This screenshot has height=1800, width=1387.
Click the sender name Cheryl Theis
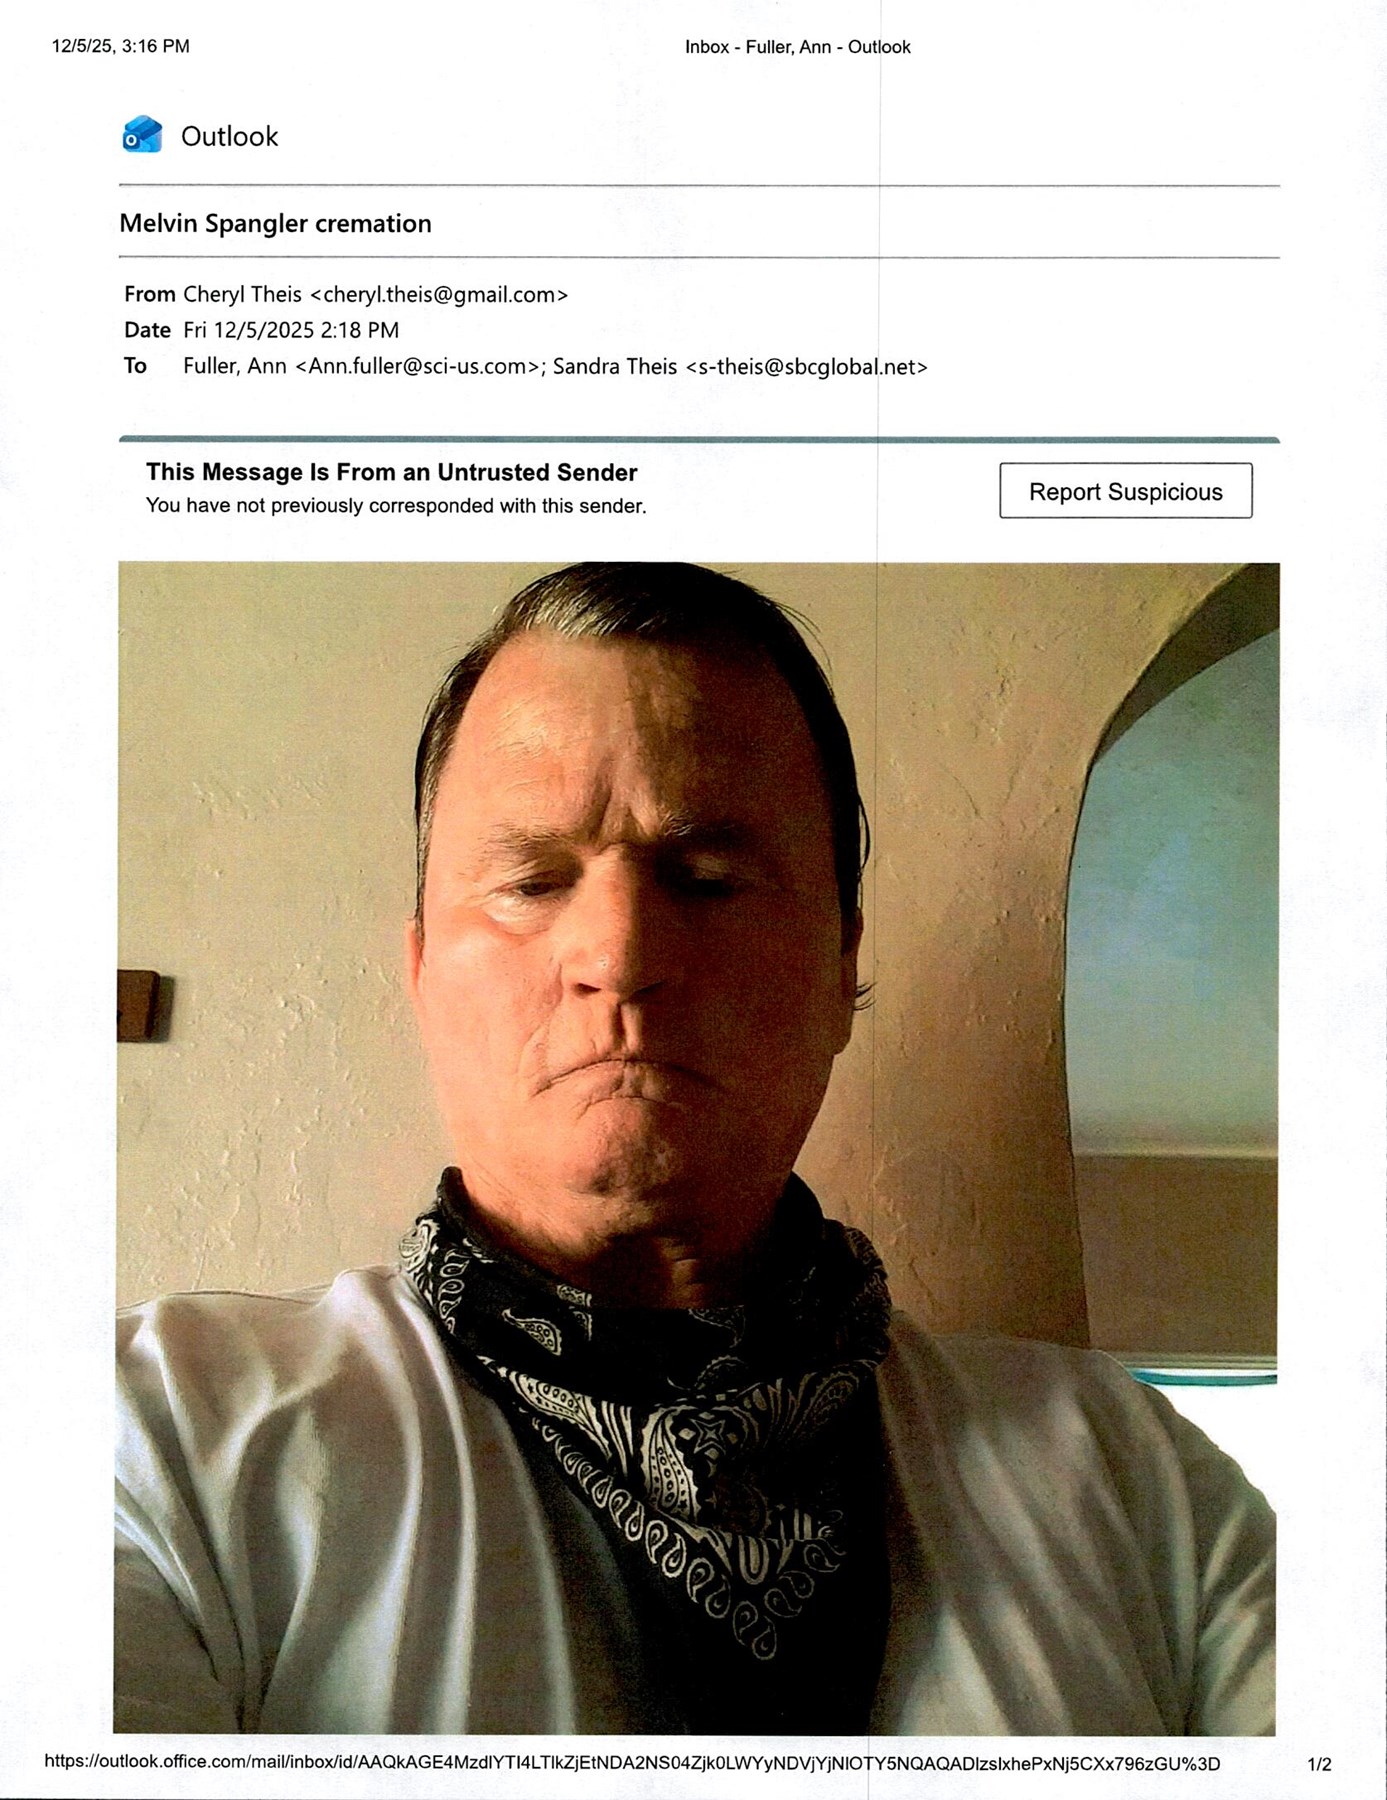point(242,294)
